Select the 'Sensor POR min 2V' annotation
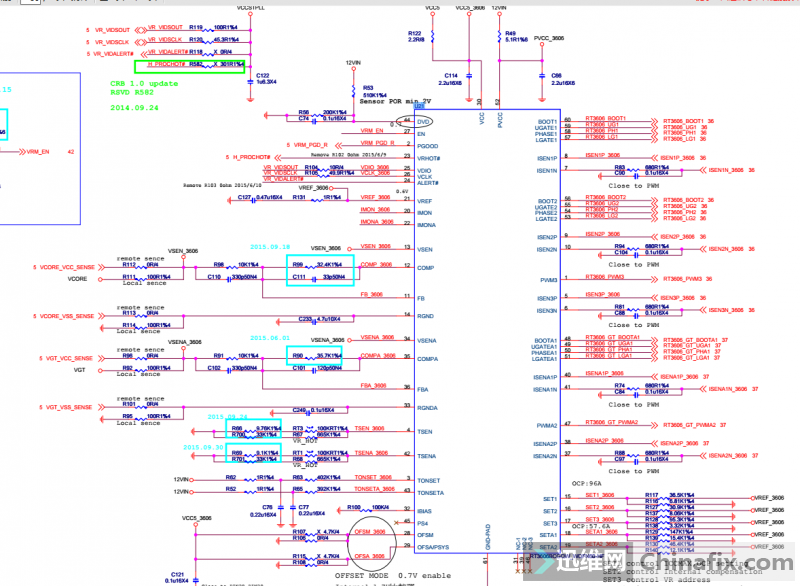The width and height of the screenshot is (800, 586). (x=395, y=101)
